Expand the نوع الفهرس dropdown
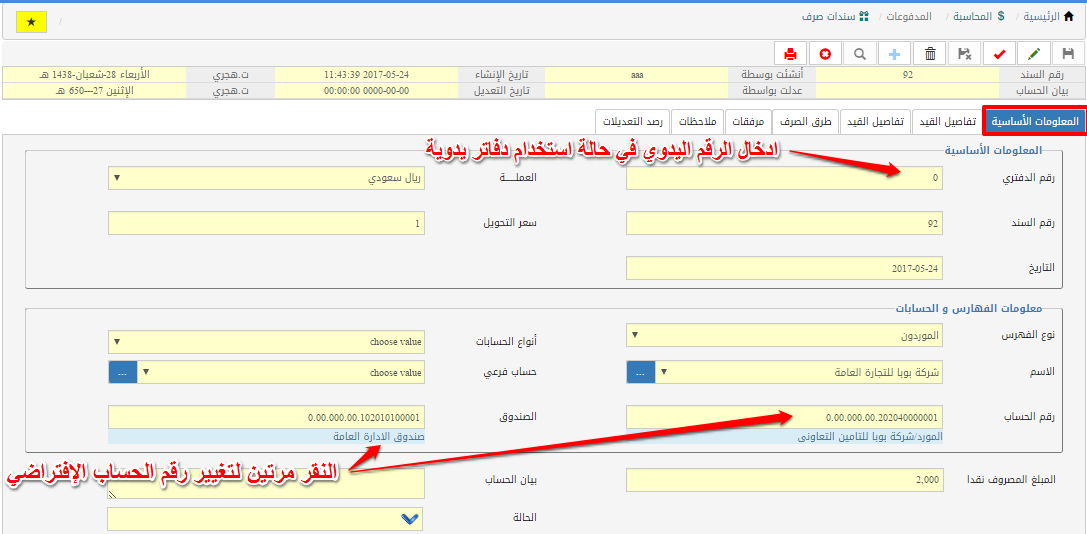 pyautogui.click(x=785, y=334)
